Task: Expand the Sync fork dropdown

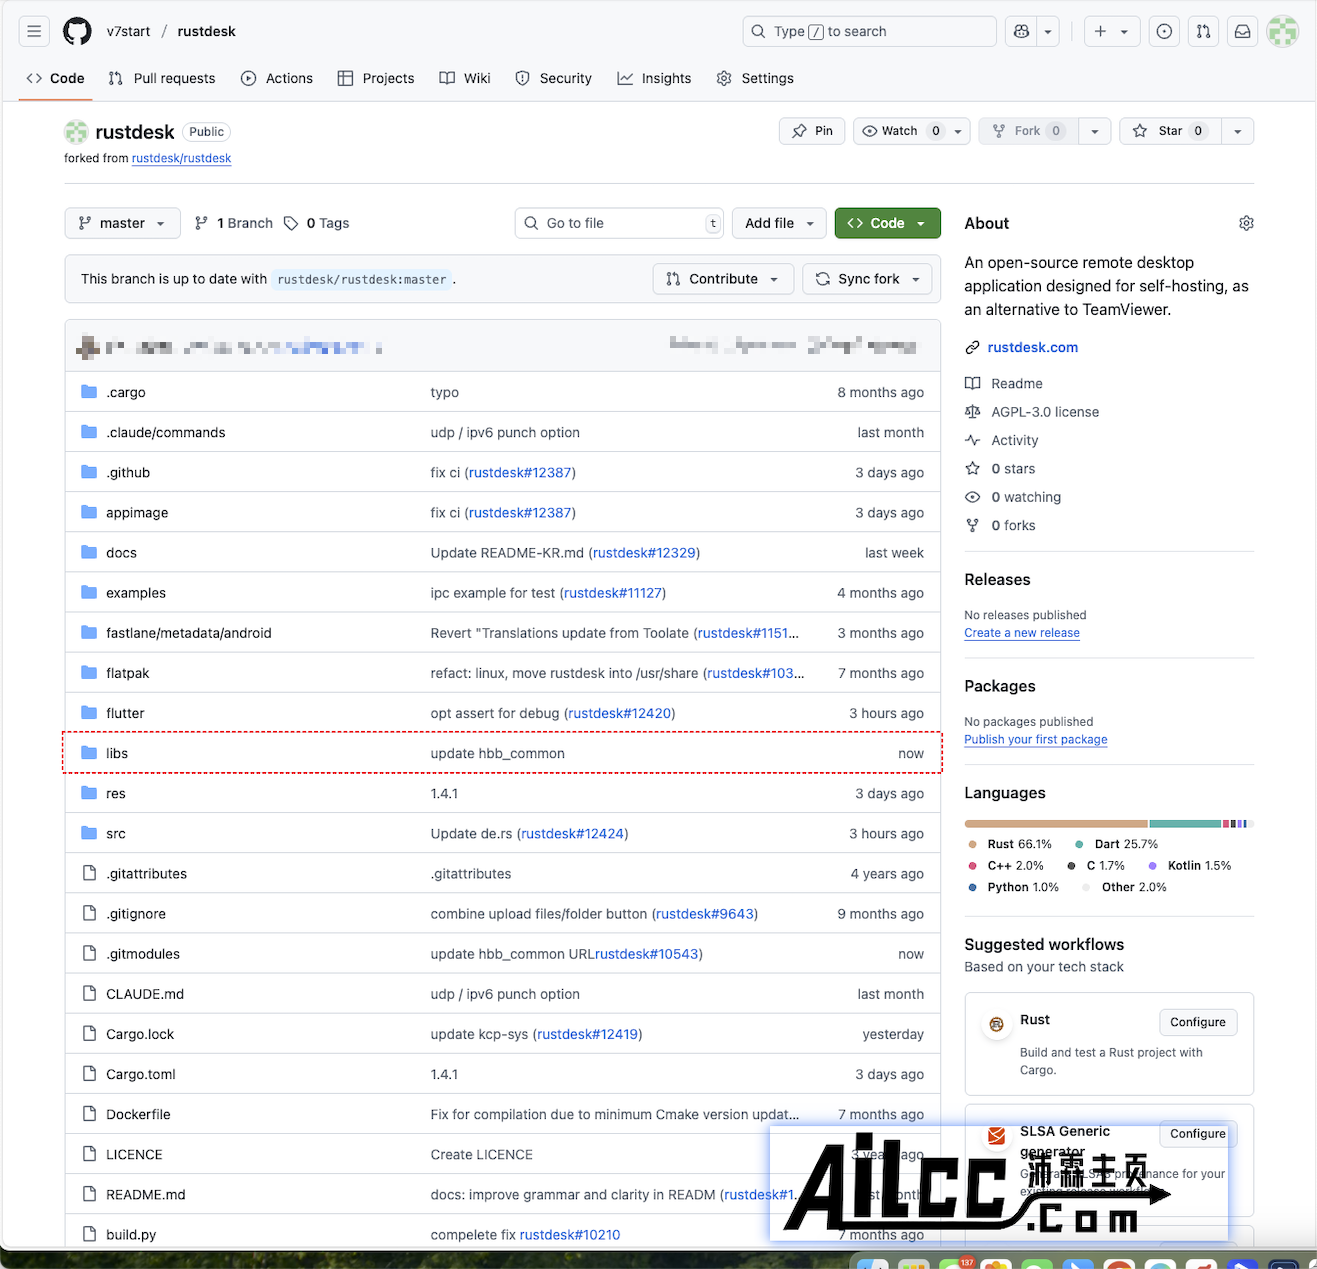Action: [868, 279]
